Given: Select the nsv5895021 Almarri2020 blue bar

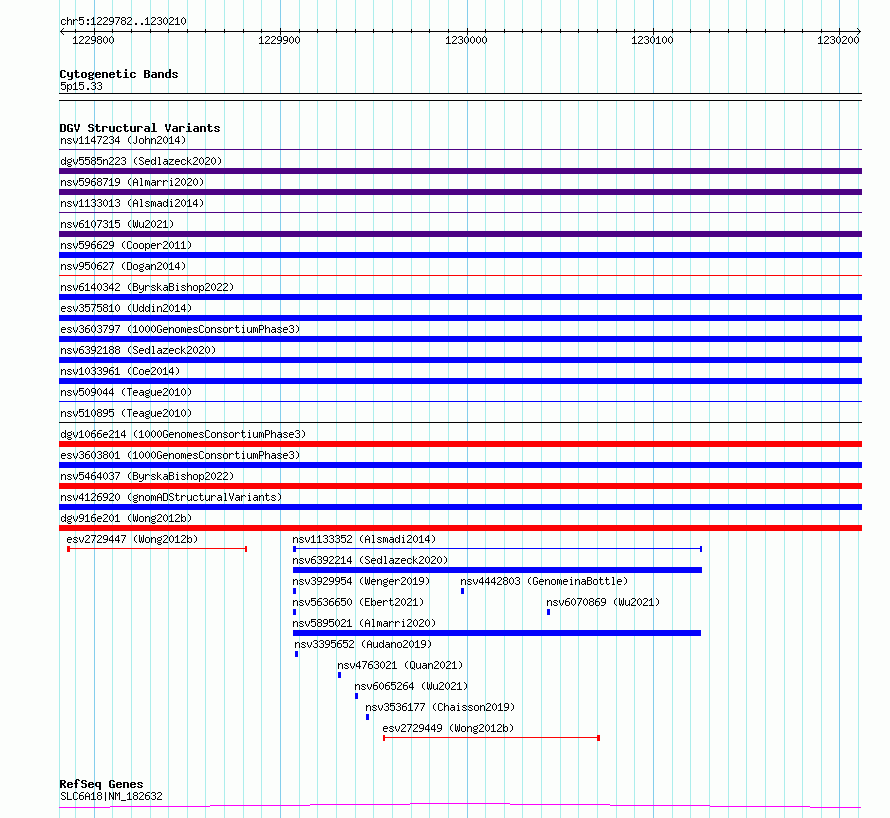Looking at the screenshot, I should [x=497, y=633].
